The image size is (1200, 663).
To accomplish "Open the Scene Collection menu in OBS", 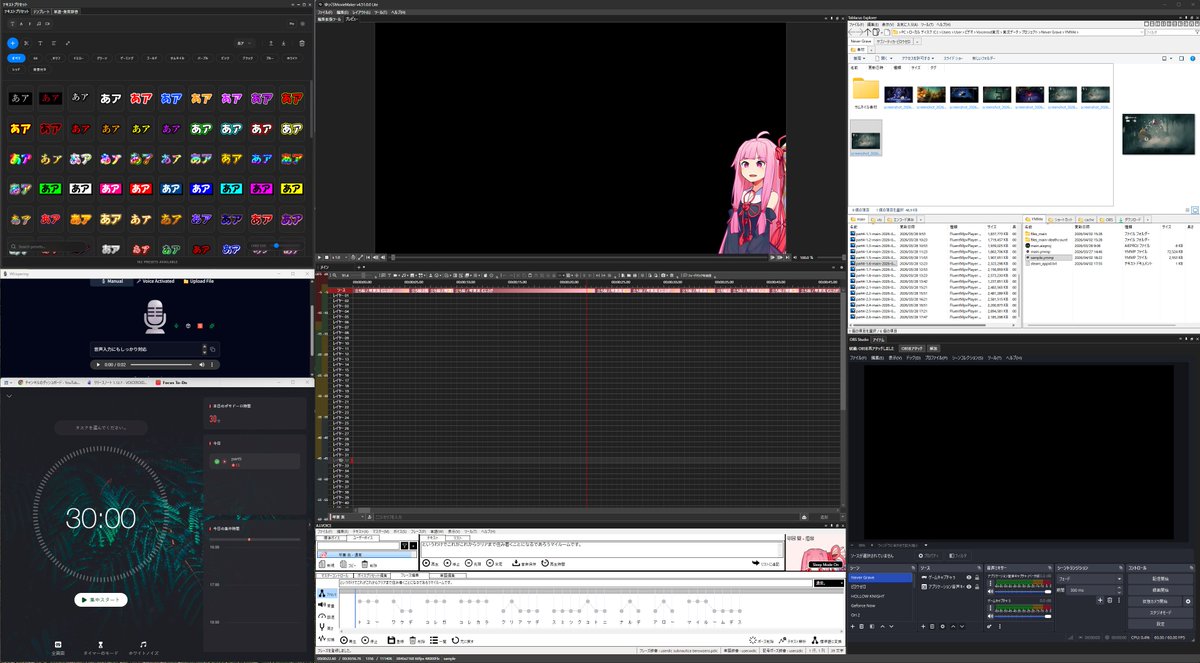I will pyautogui.click(x=967, y=357).
